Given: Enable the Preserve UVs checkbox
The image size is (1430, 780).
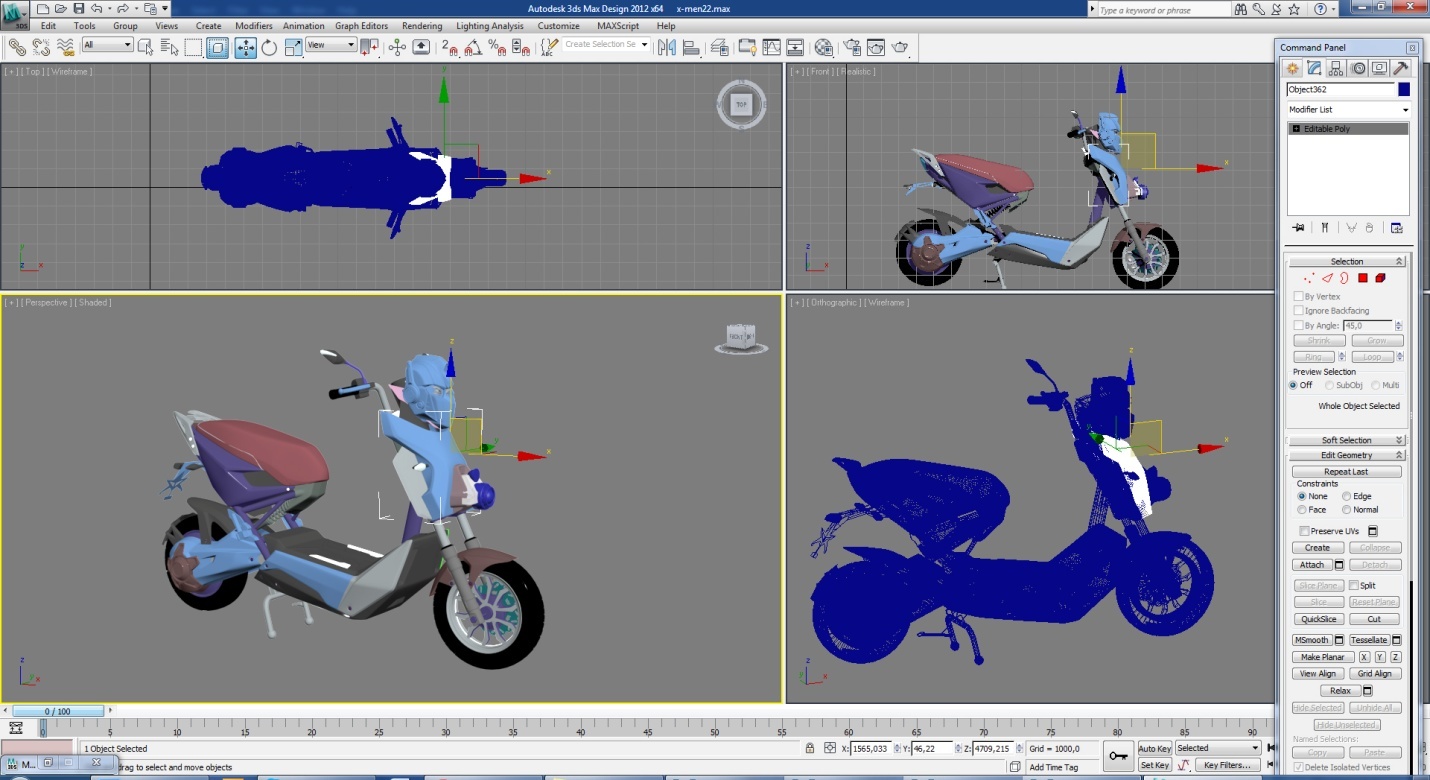Looking at the screenshot, I should pyautogui.click(x=1304, y=531).
